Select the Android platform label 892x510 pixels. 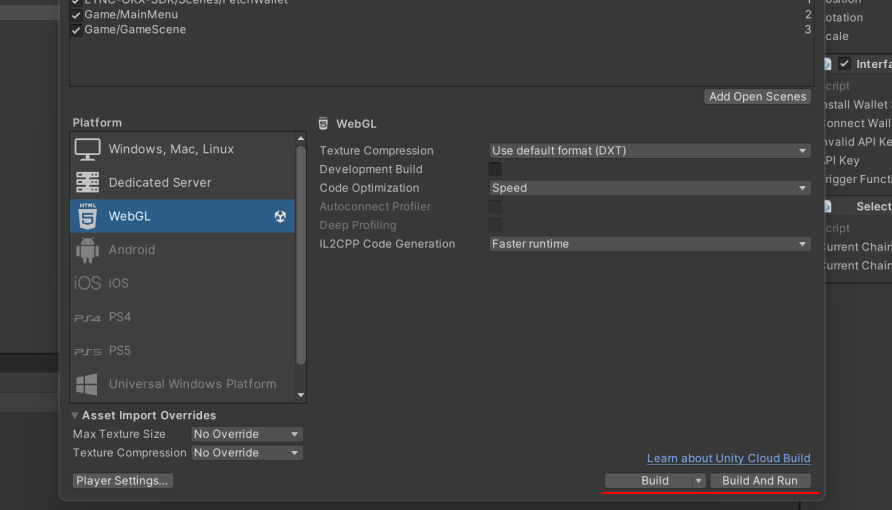point(132,250)
